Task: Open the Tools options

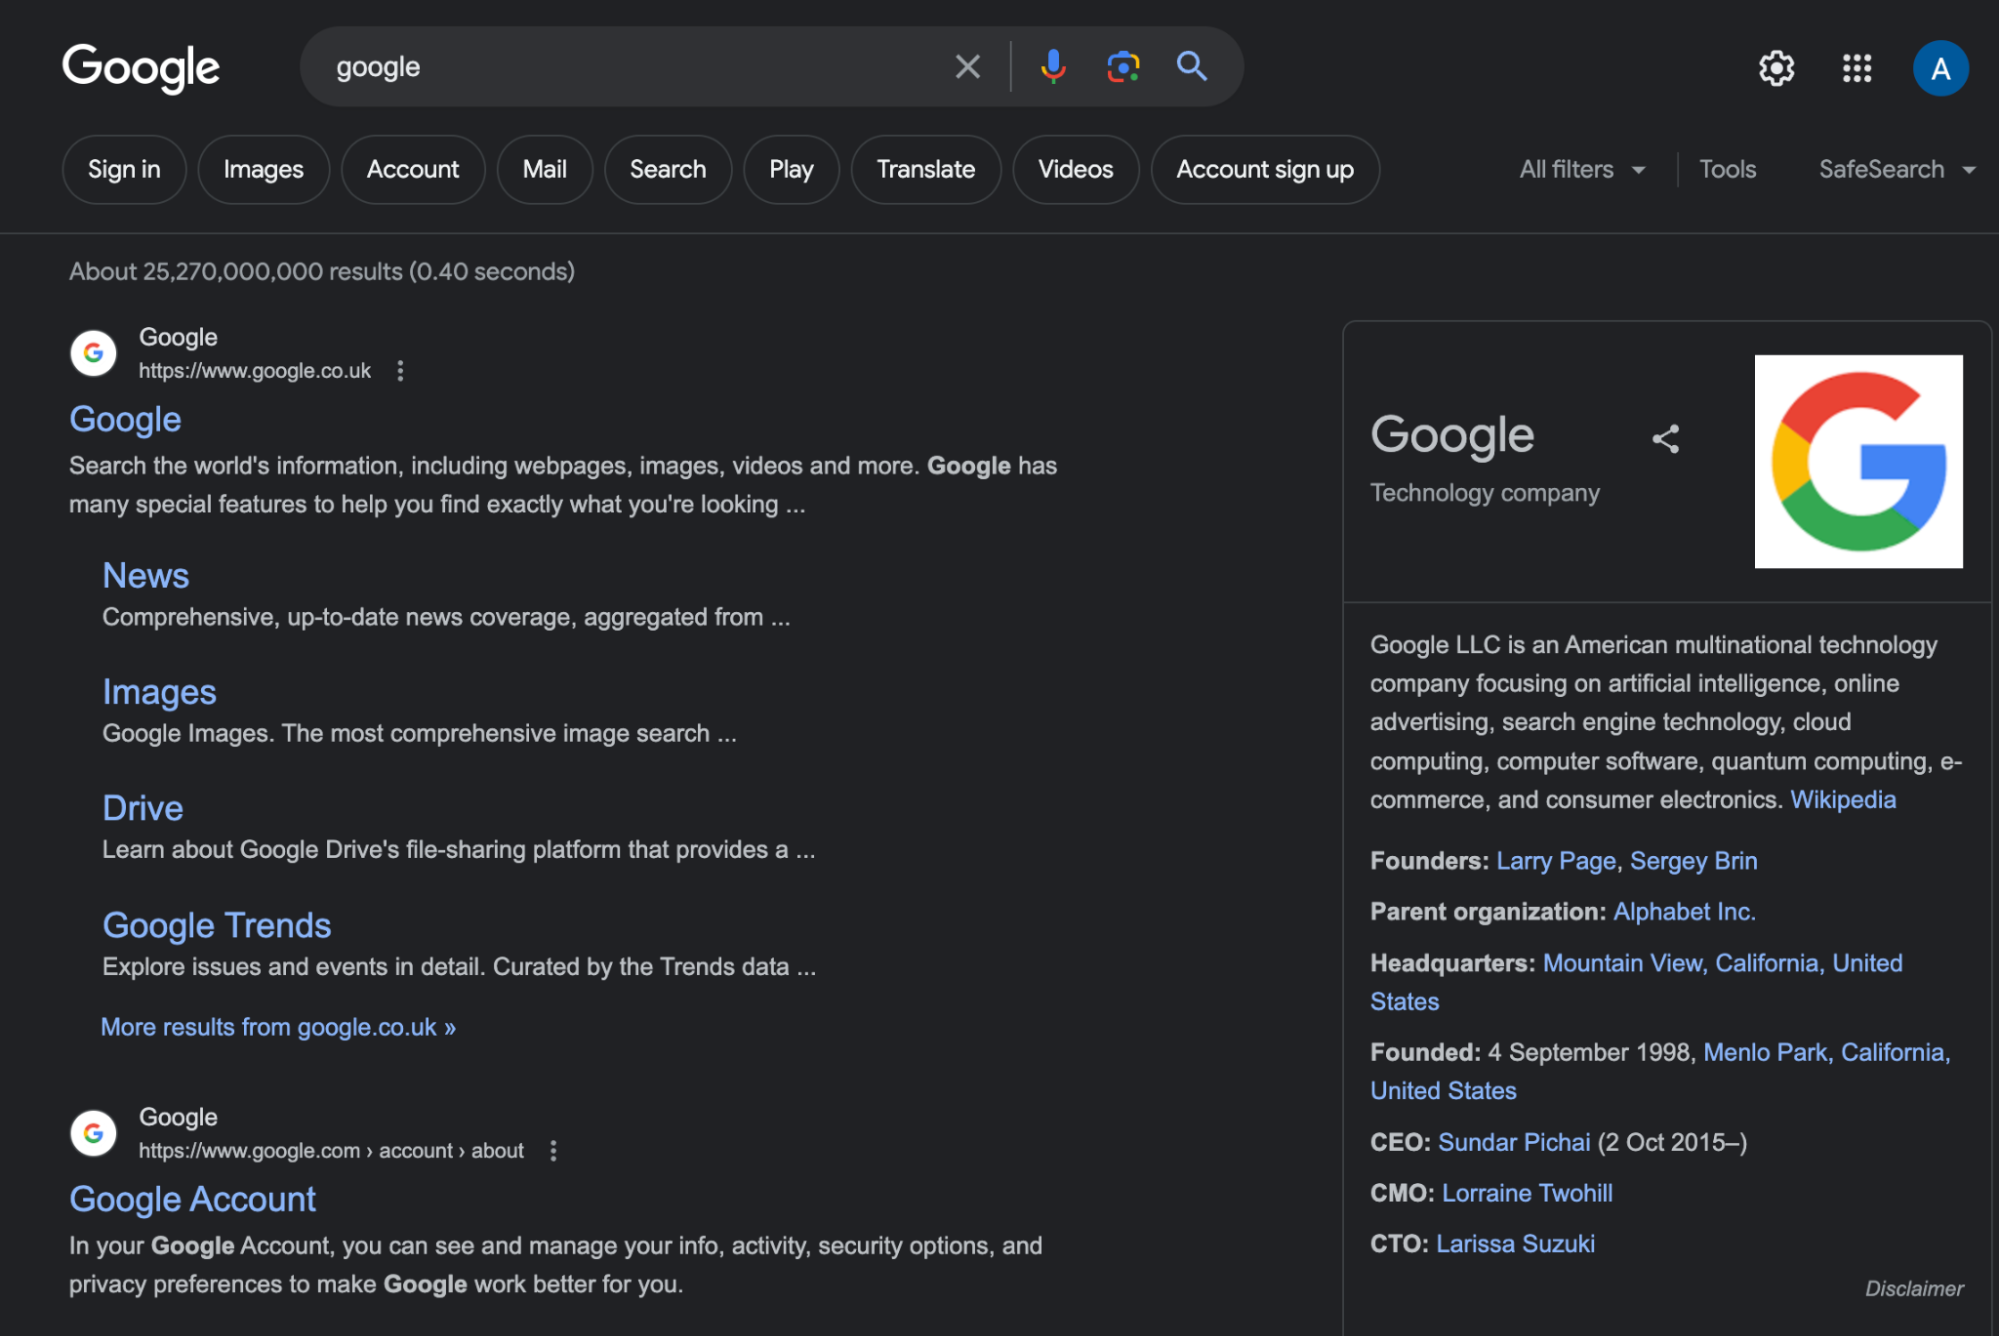Action: (1727, 170)
